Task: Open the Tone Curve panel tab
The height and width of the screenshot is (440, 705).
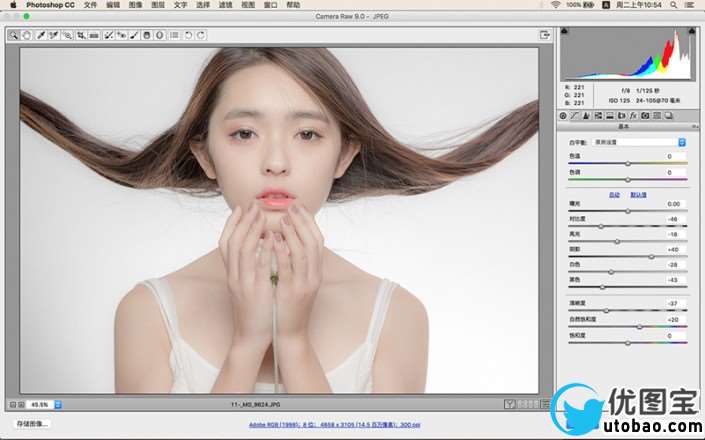Action: 574,116
